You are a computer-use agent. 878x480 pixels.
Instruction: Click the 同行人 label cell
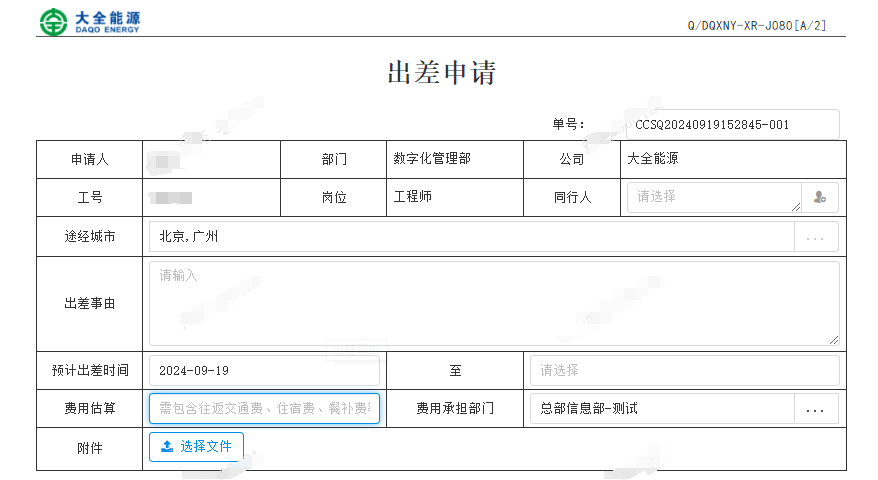(572, 198)
